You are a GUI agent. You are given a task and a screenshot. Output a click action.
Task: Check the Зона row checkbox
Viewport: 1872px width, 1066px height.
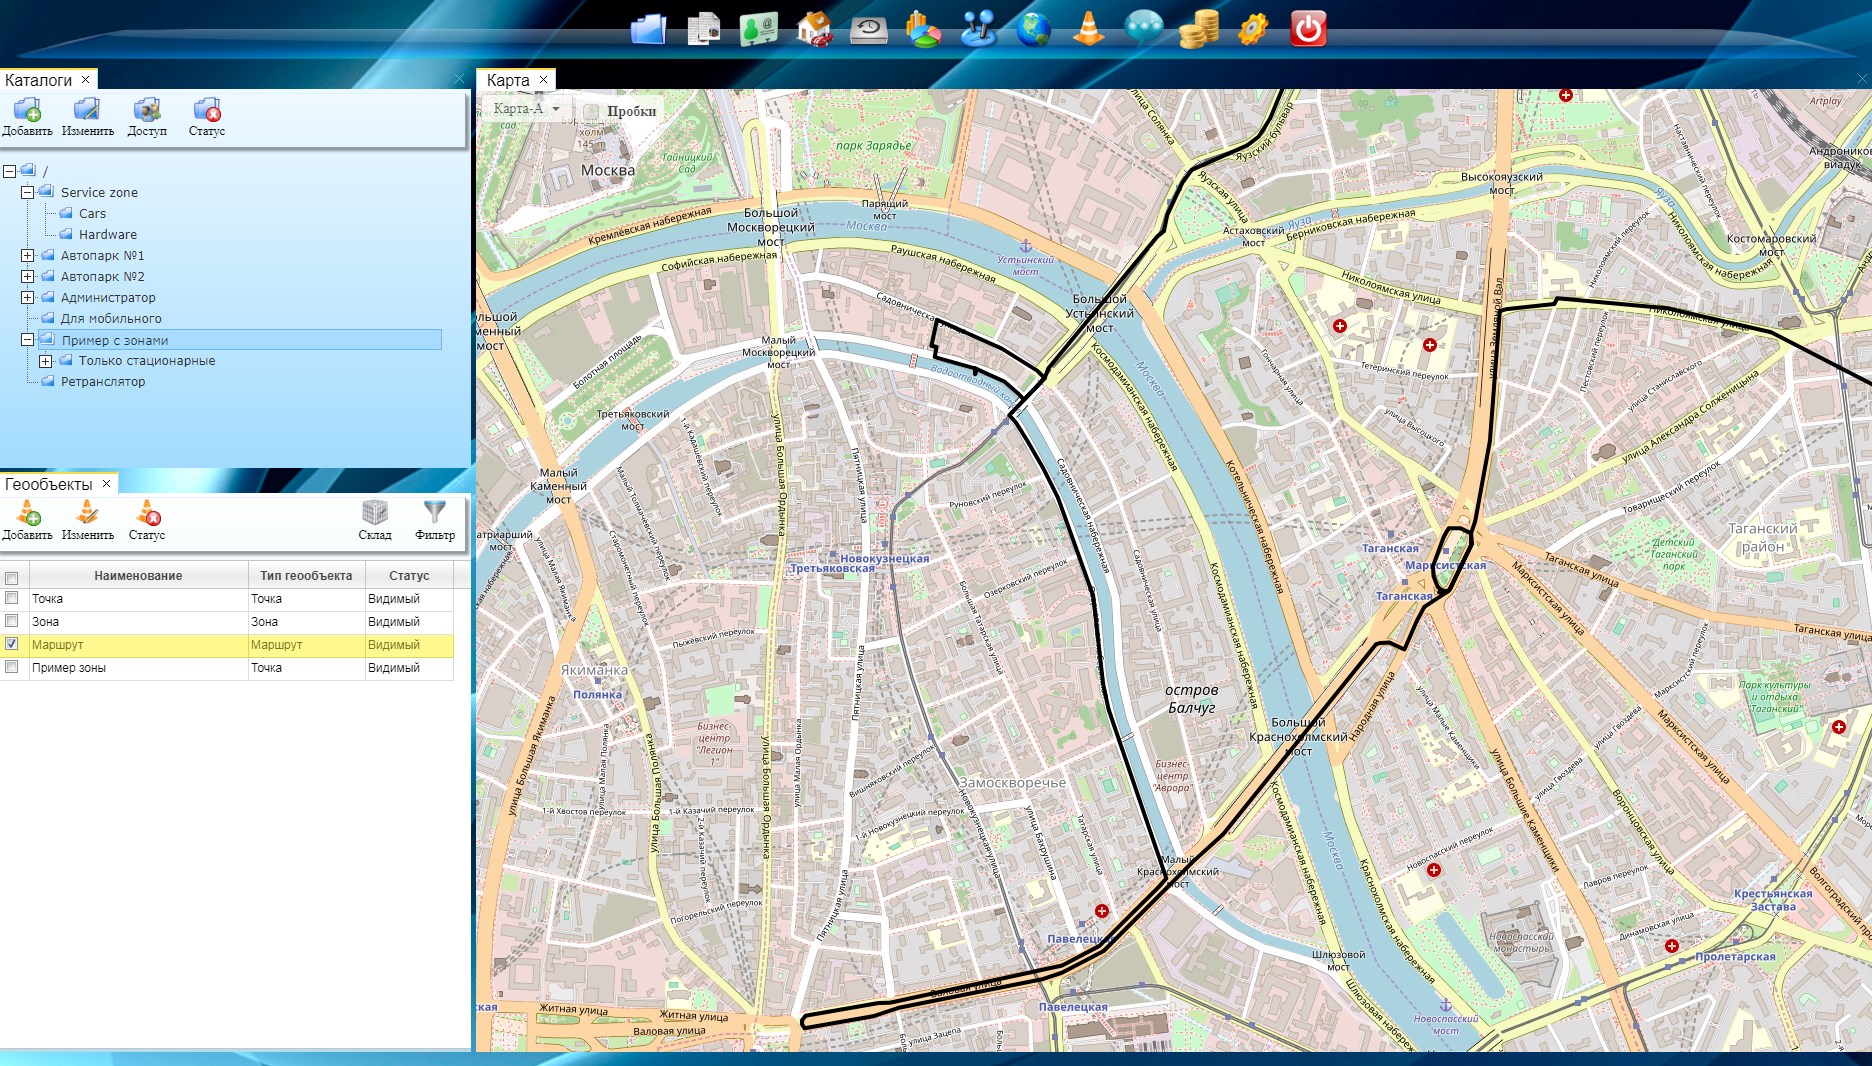tap(12, 621)
